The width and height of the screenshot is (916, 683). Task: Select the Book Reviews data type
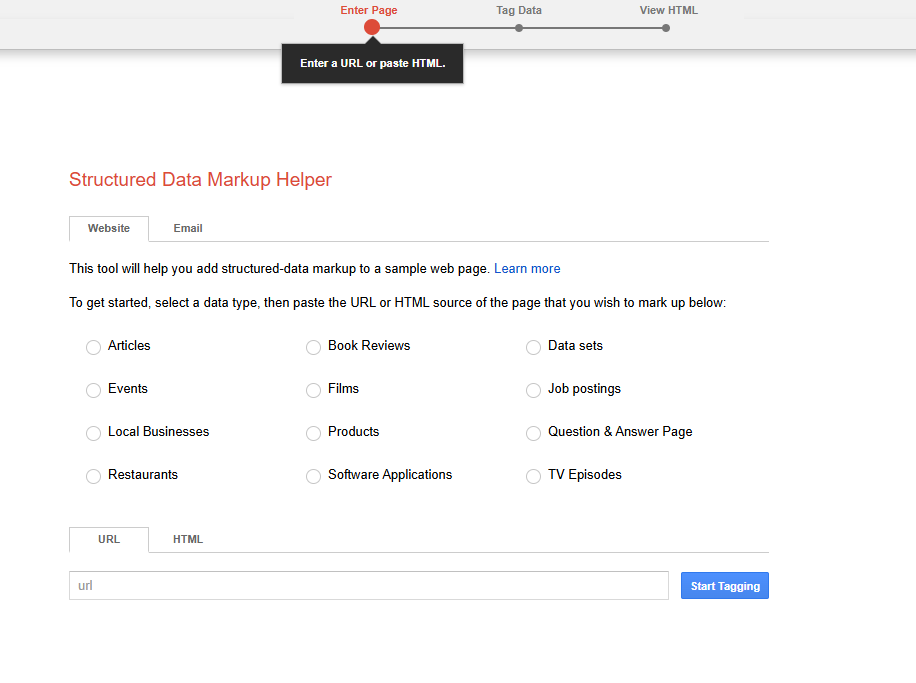click(x=314, y=347)
